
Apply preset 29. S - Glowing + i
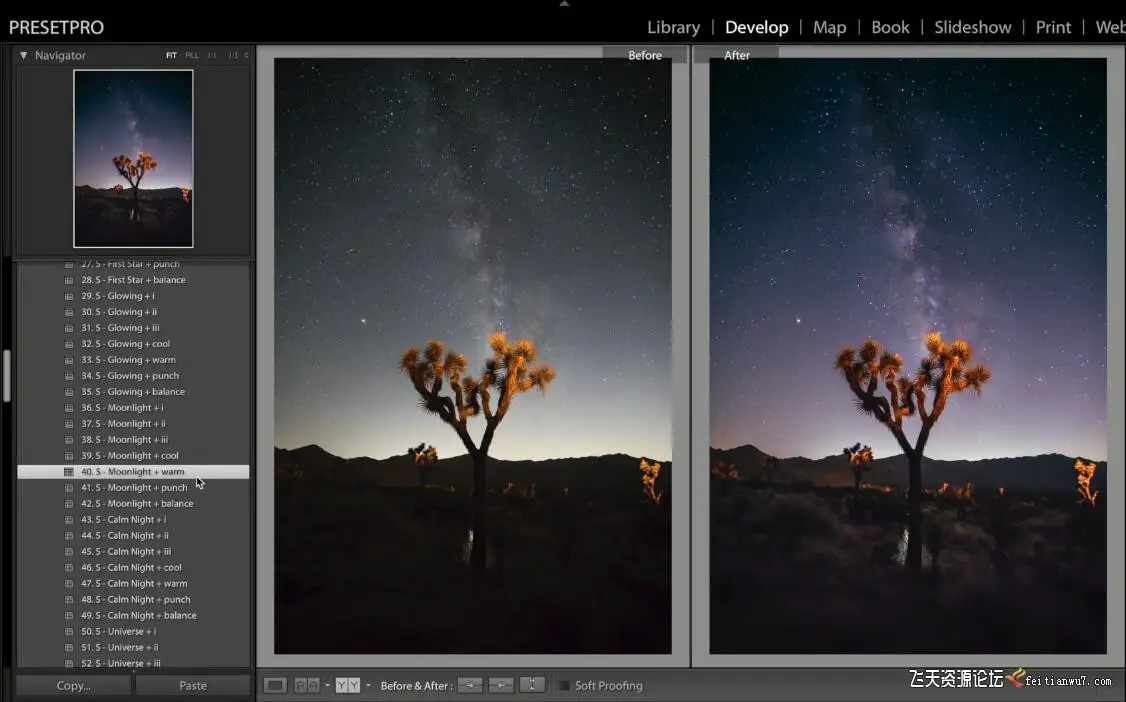134,296
